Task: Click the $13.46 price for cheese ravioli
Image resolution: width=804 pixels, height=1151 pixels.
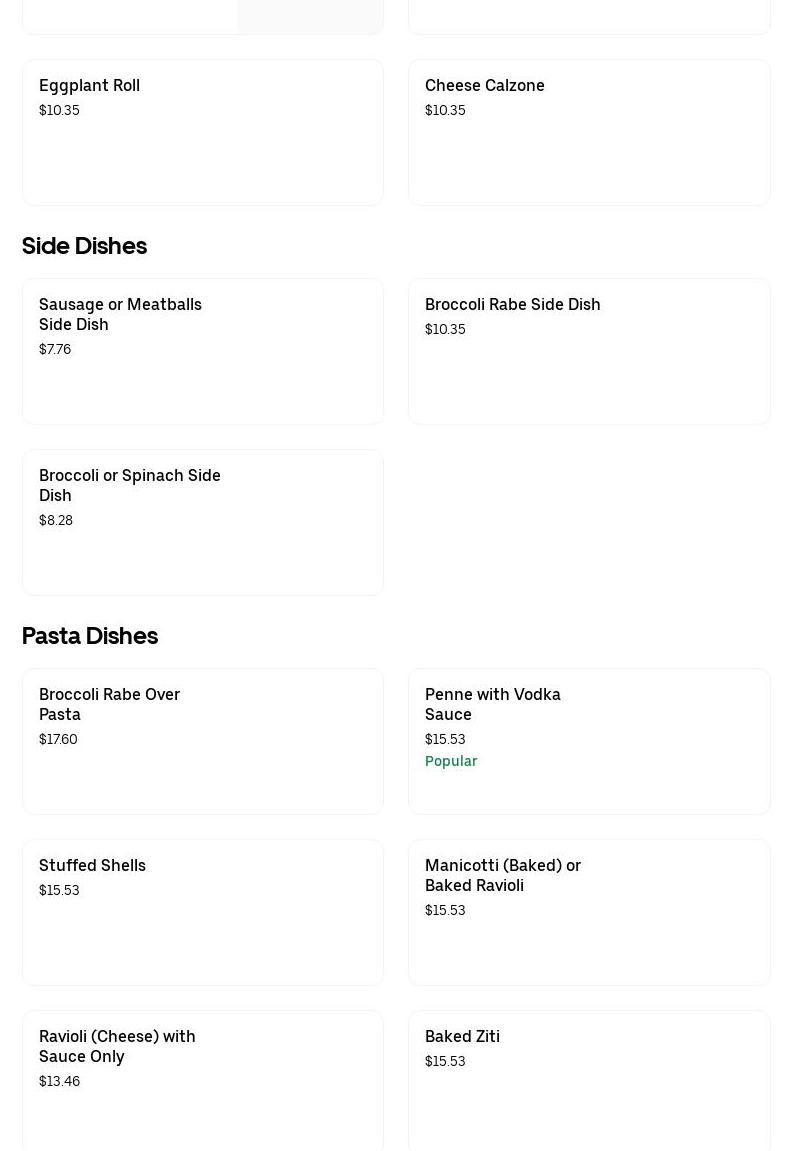Action: 59,1081
